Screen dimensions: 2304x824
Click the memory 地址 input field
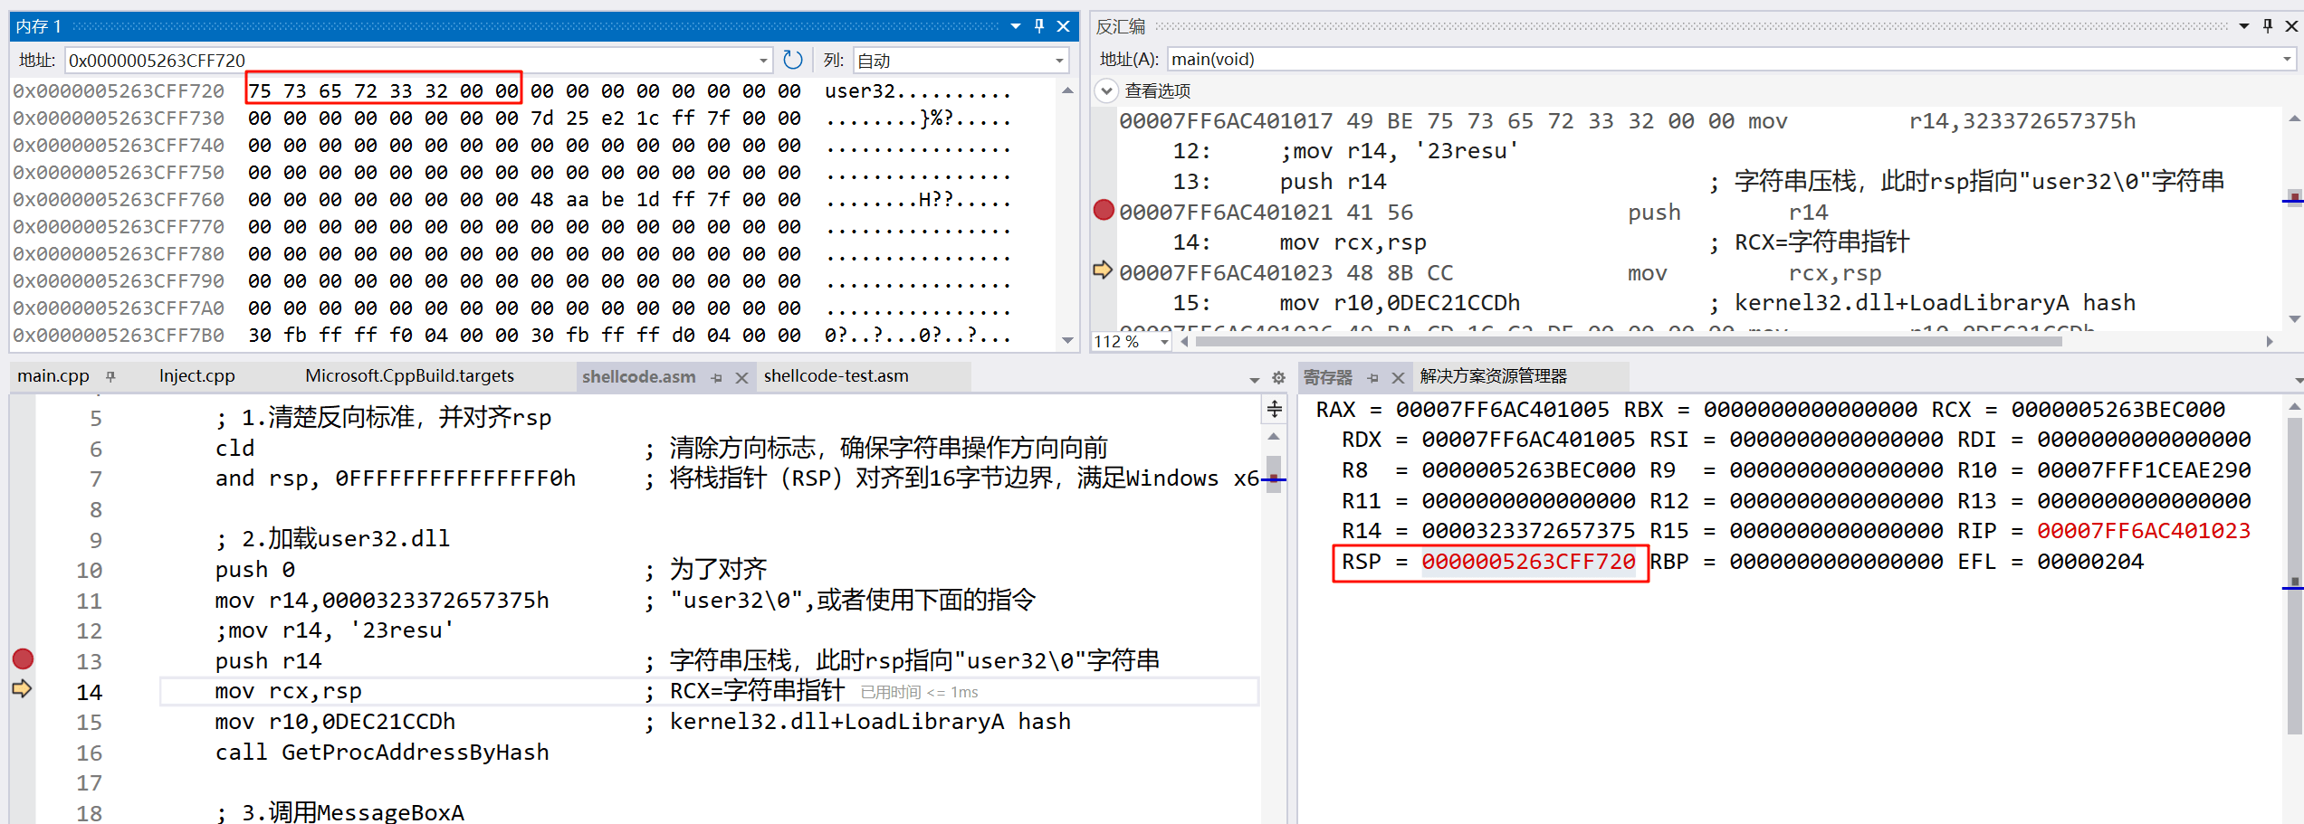tap(410, 61)
